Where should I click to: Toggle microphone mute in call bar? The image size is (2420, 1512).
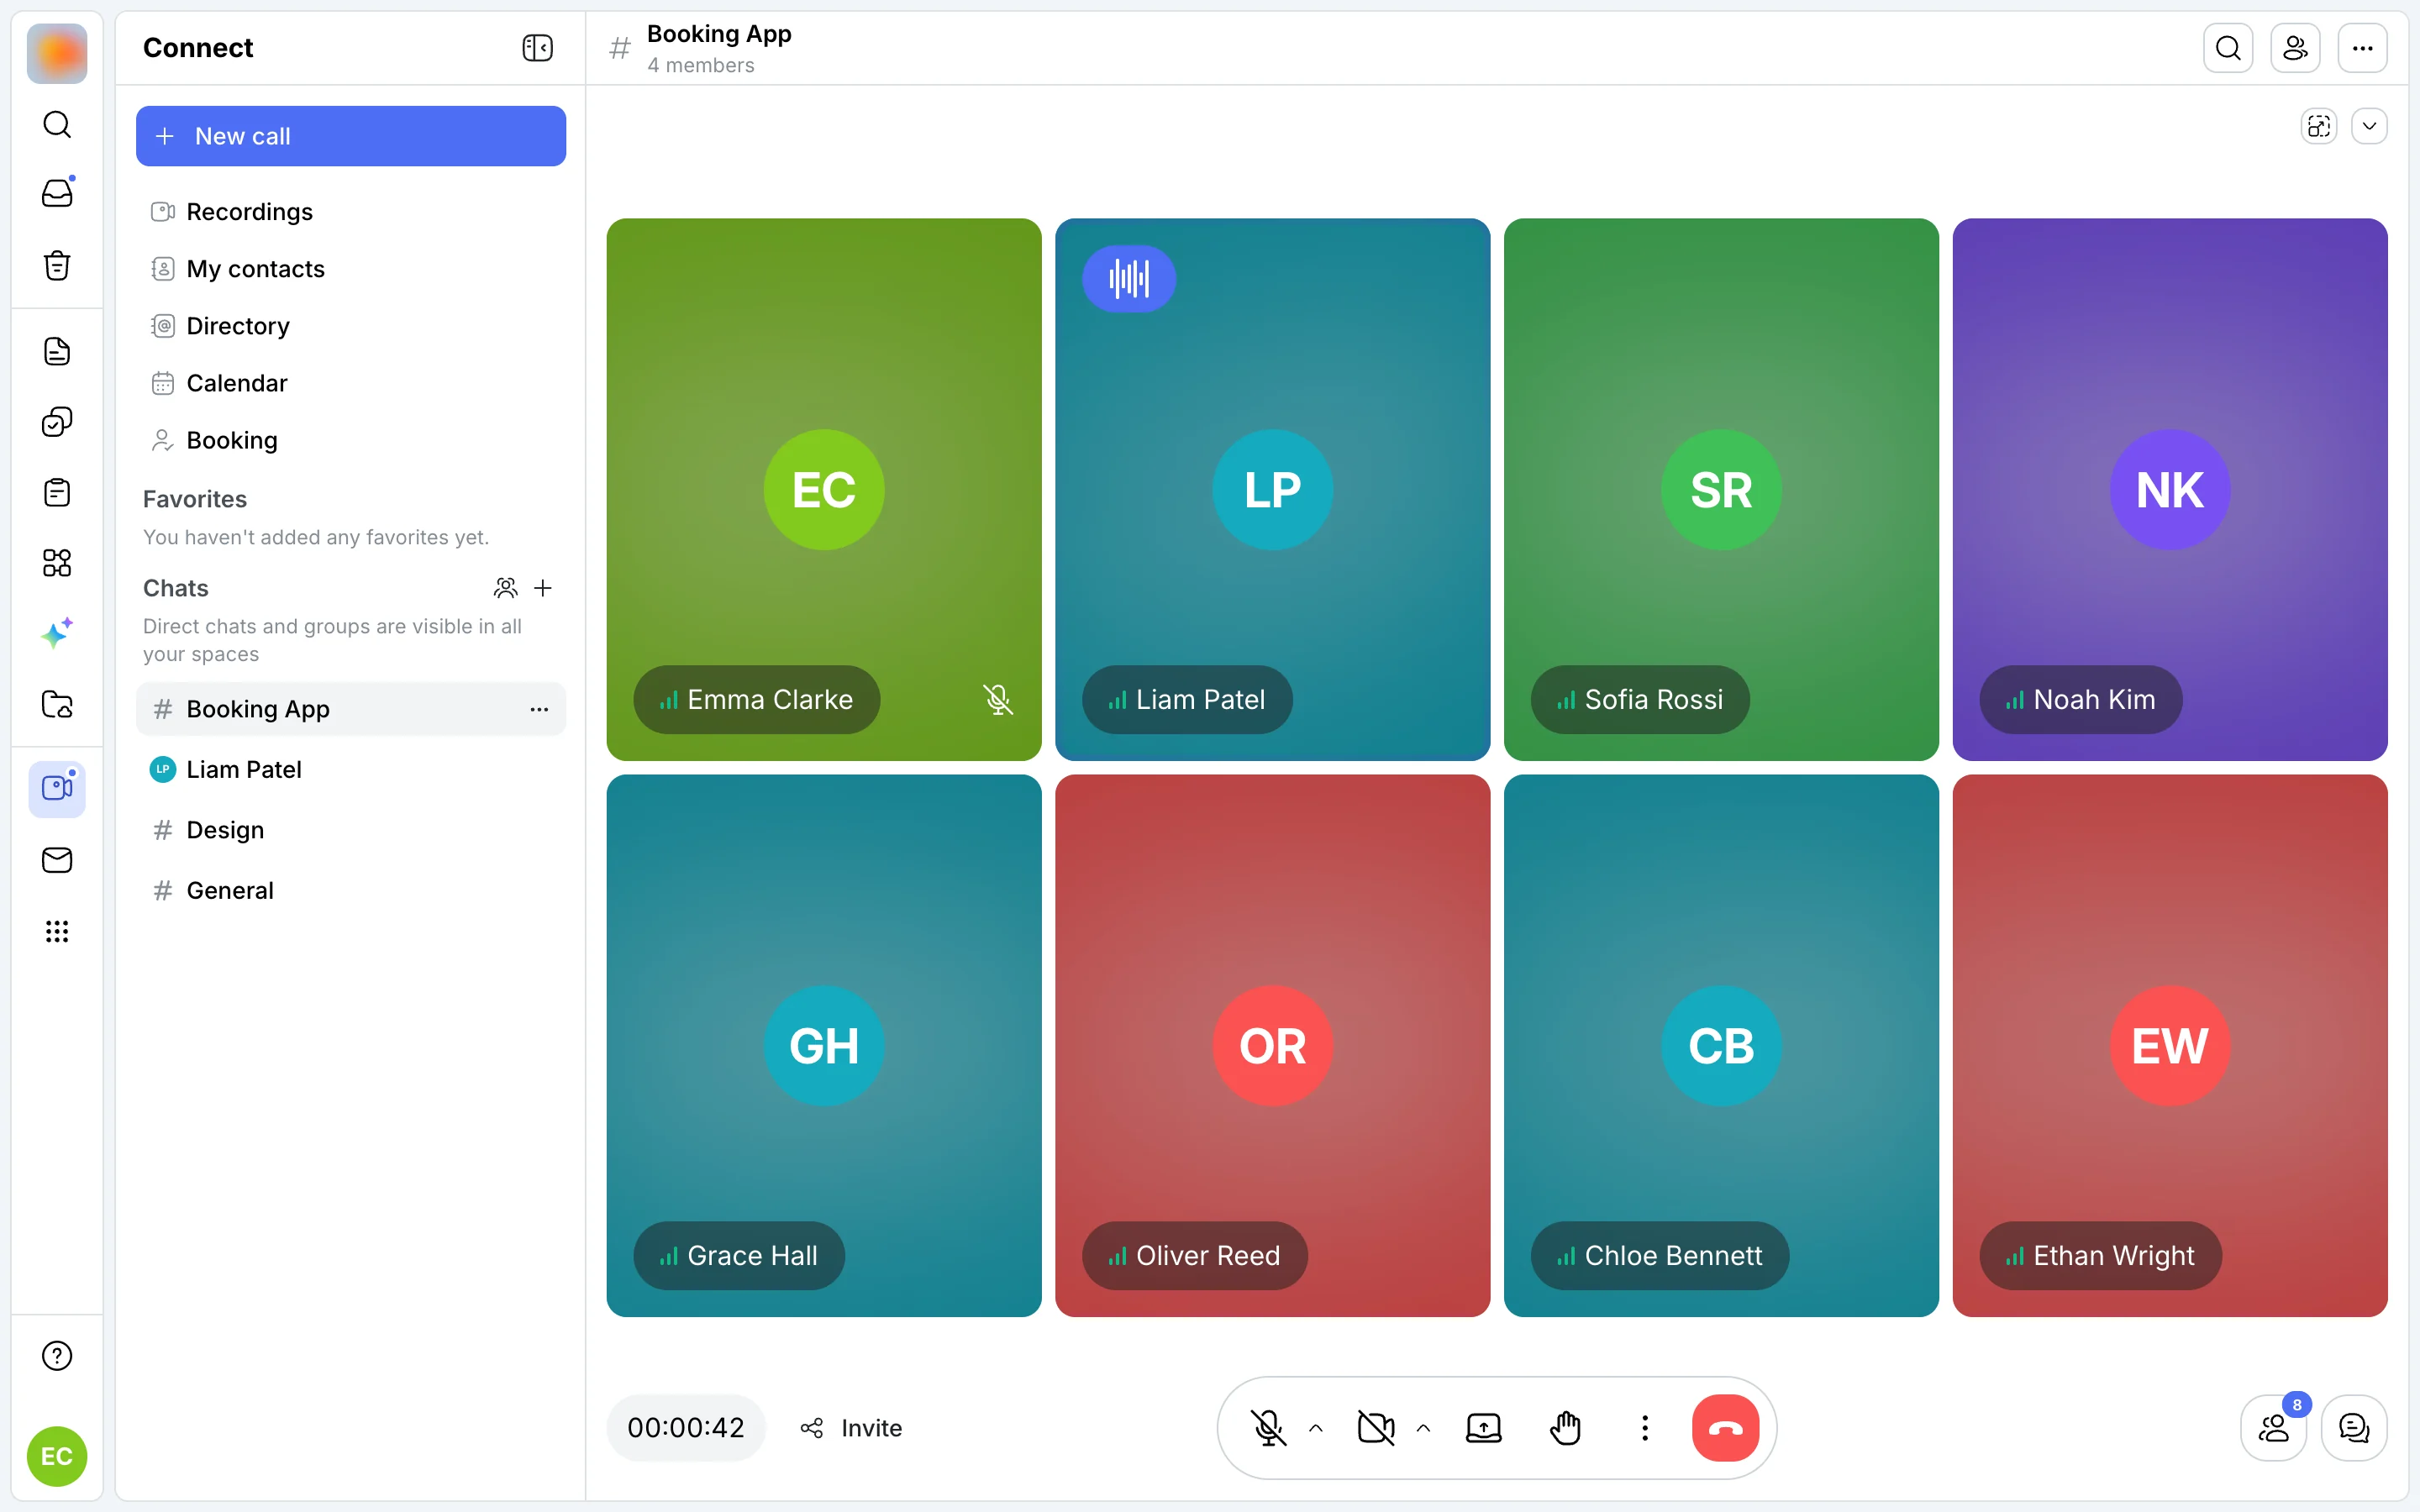point(1268,1428)
